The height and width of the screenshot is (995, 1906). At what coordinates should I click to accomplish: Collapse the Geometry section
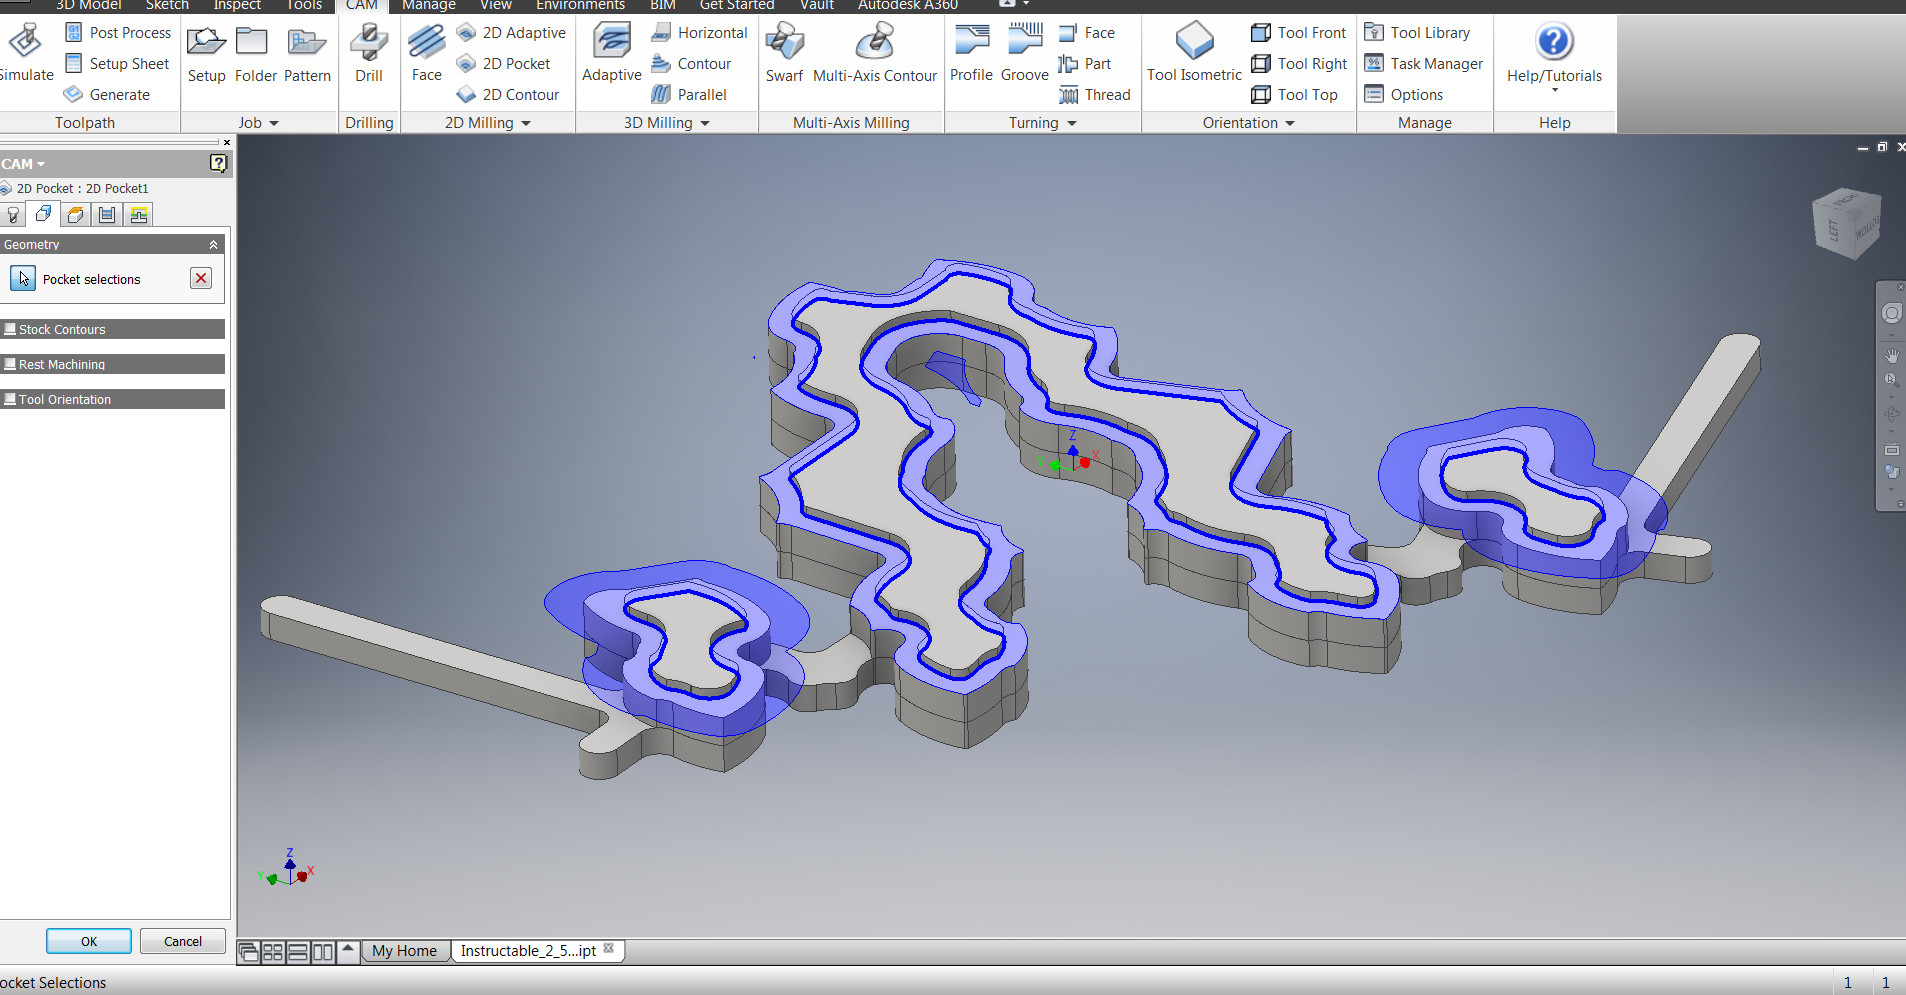(x=213, y=244)
